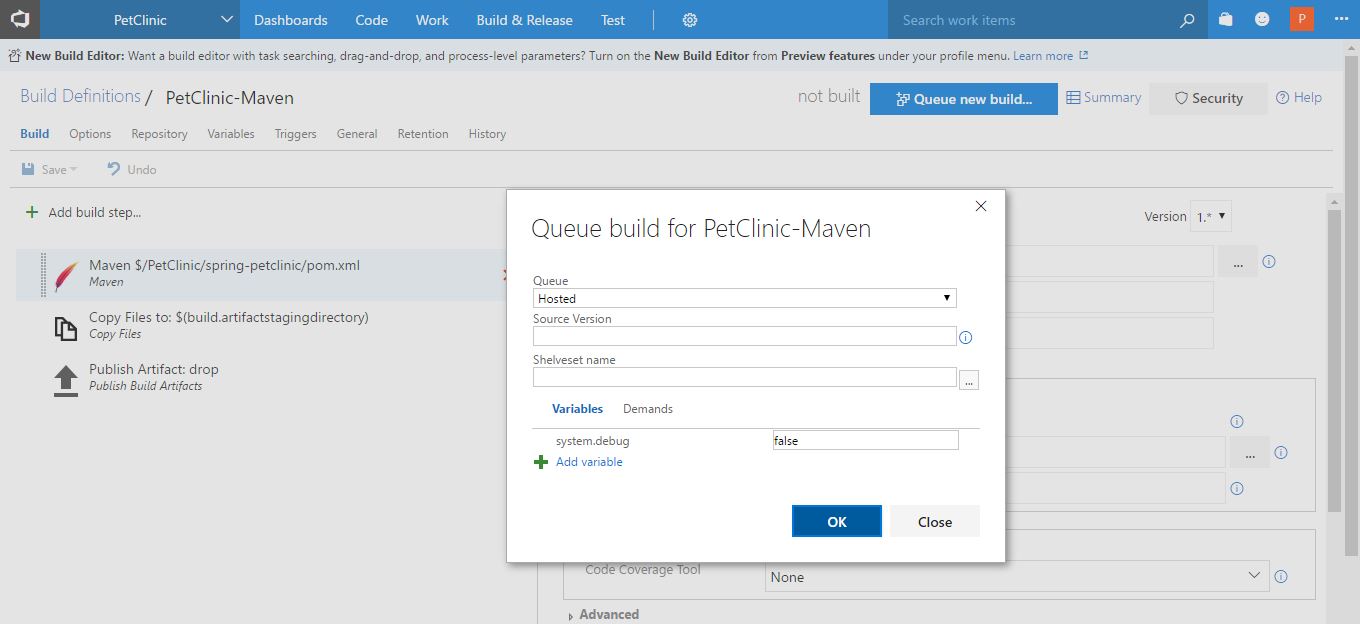Click the green plus next to Add variable
Screen dimensions: 1360x624
[x=541, y=462]
